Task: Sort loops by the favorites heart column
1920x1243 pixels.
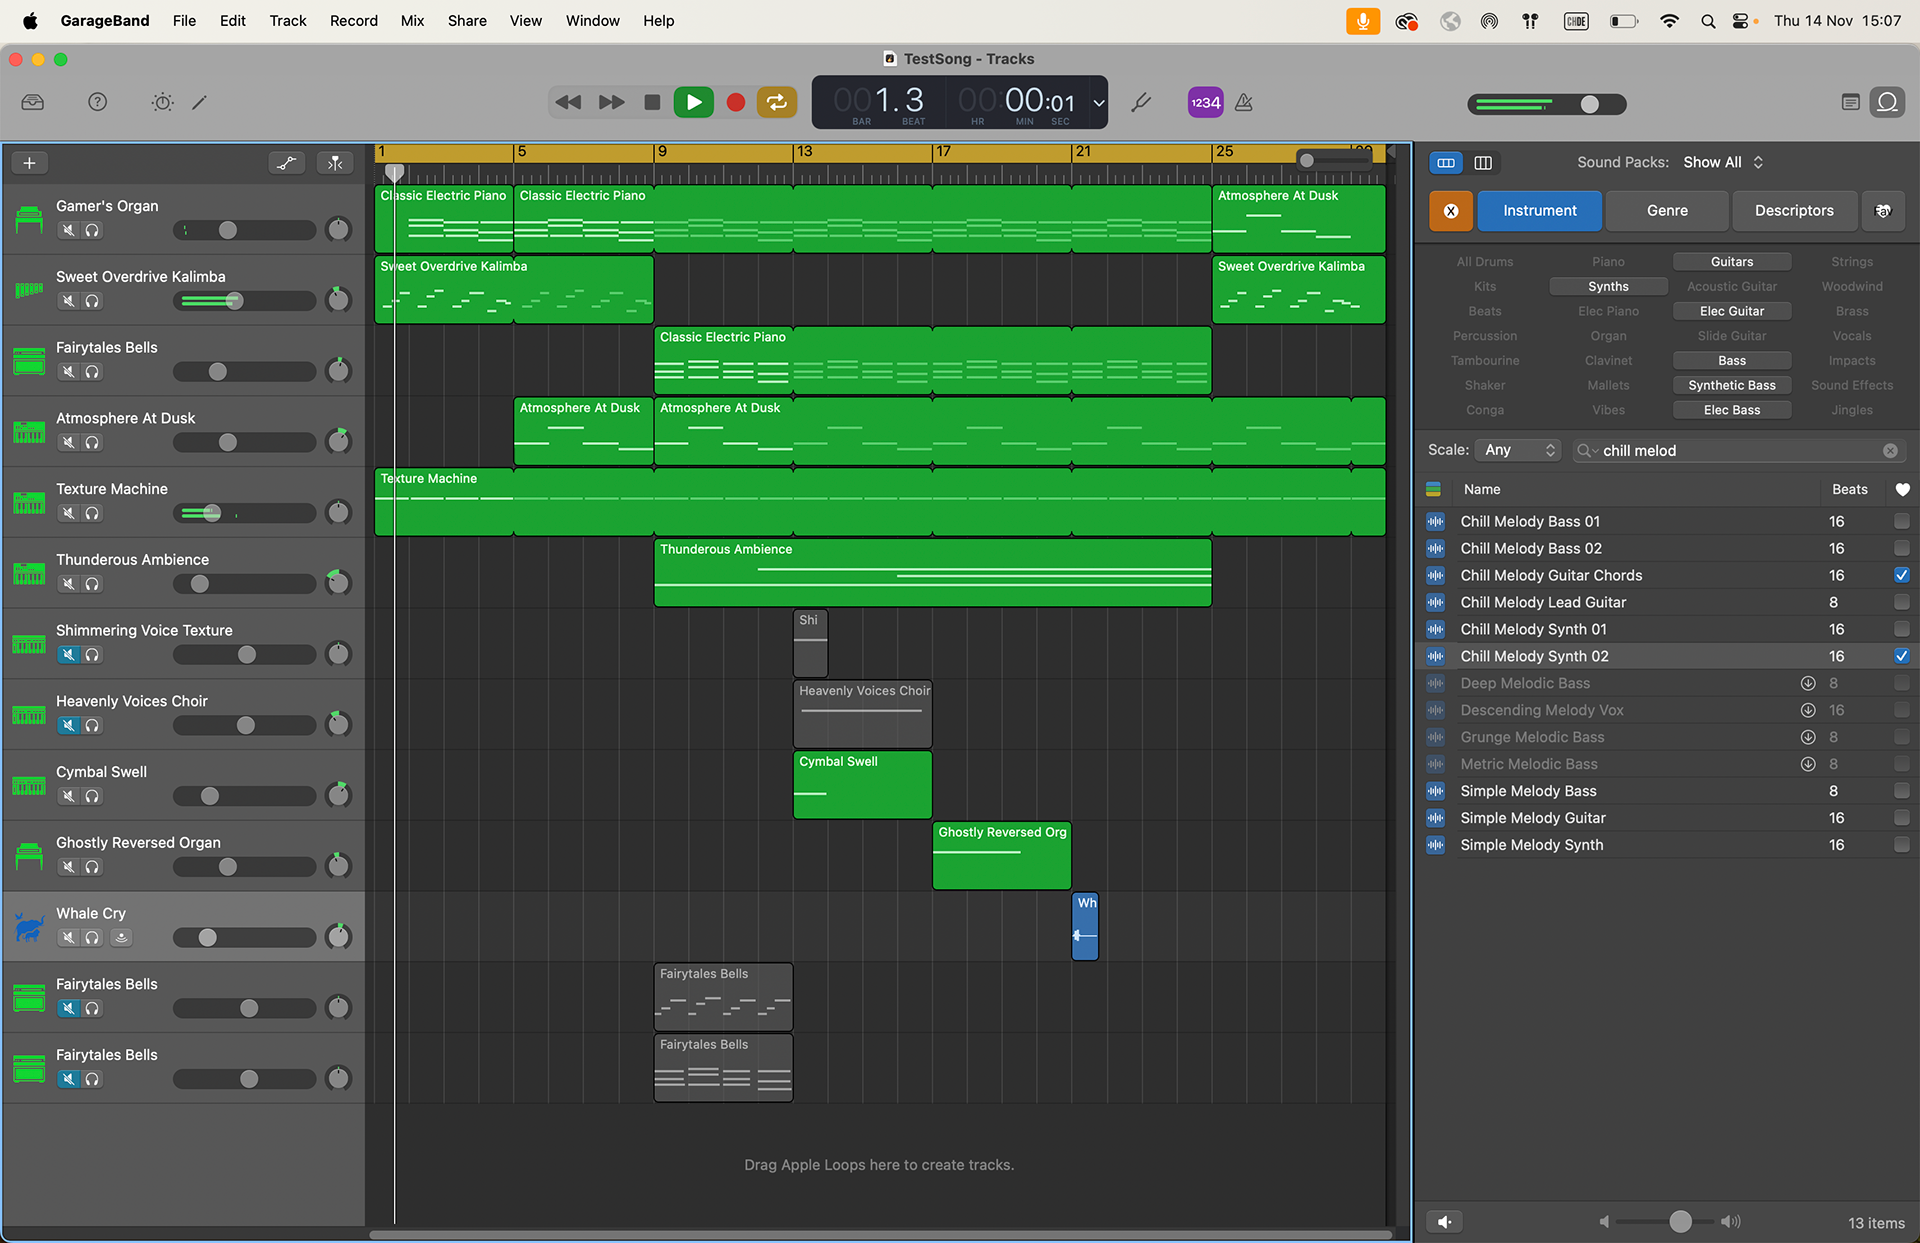Action: [x=1902, y=490]
